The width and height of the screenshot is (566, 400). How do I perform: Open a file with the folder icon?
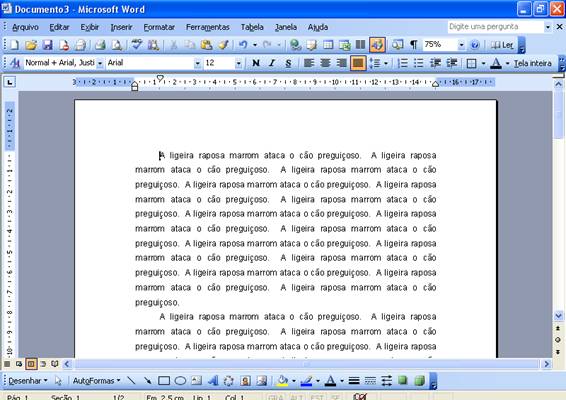[31, 45]
